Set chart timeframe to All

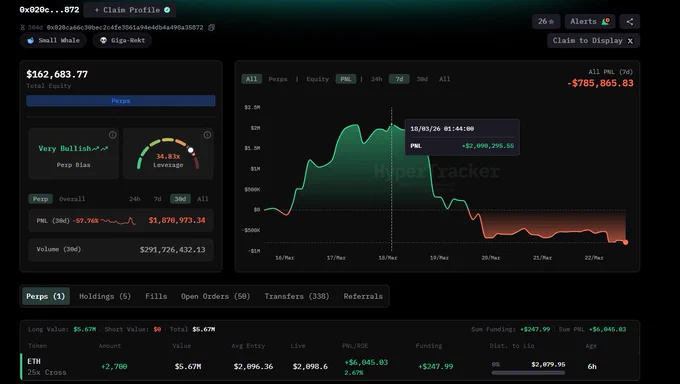[445, 79]
